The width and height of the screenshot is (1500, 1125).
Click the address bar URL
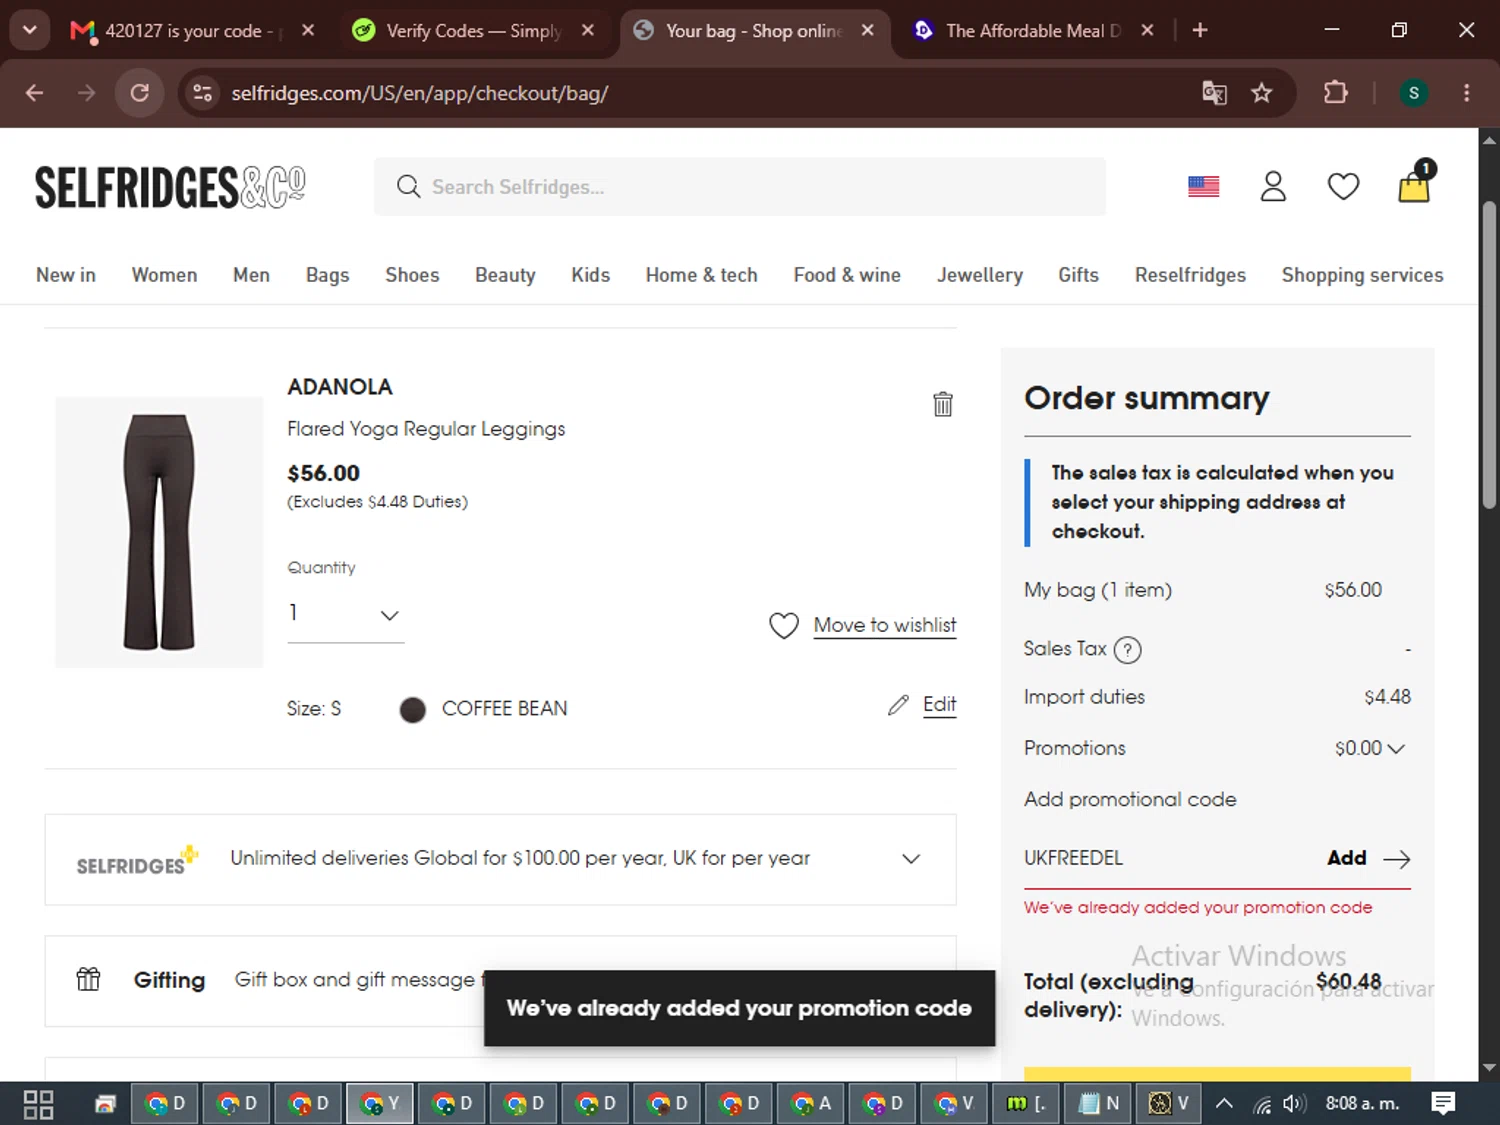click(420, 93)
